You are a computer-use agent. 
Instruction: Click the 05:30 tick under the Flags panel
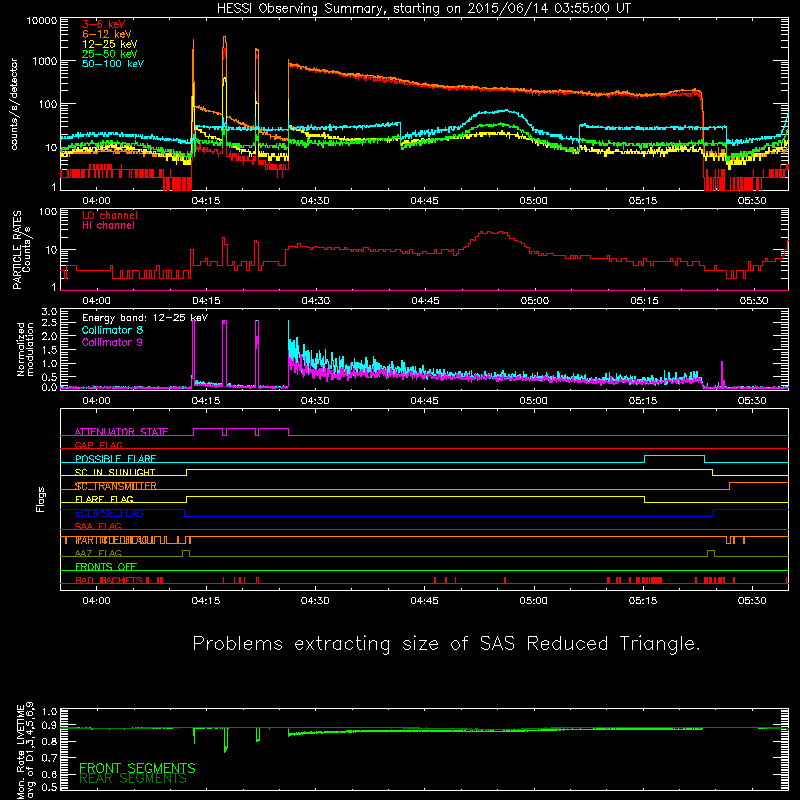752,601
